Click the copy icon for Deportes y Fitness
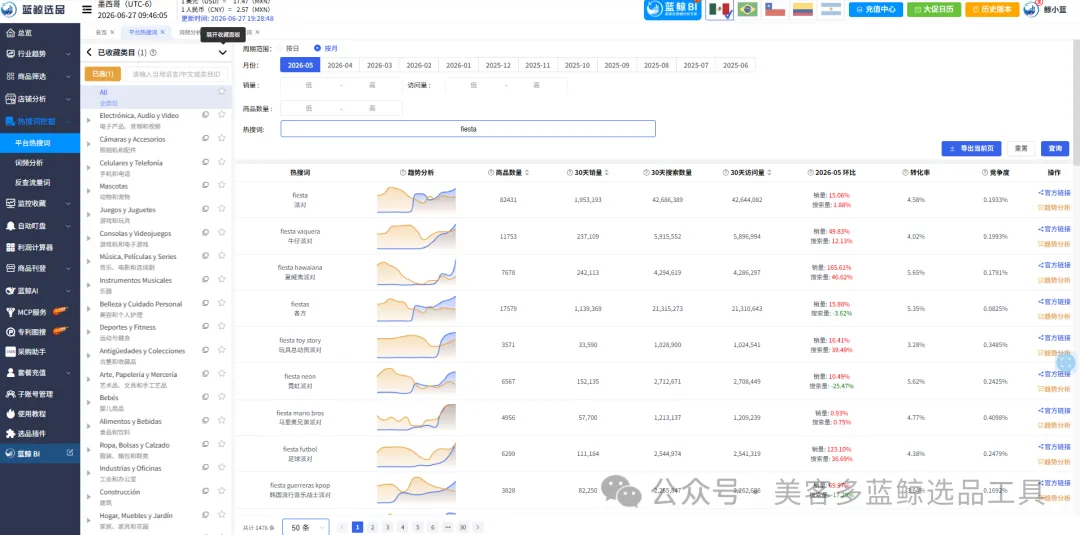Viewport: 1080px width, 535px height. coord(205,326)
